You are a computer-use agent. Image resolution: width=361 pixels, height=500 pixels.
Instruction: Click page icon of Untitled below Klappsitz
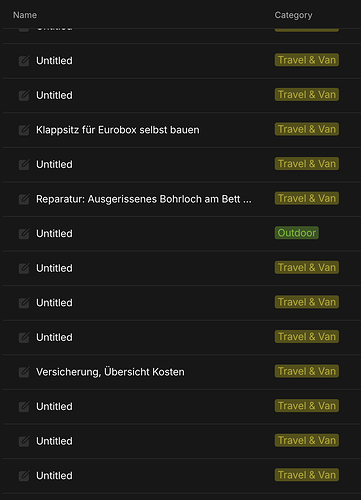24,165
